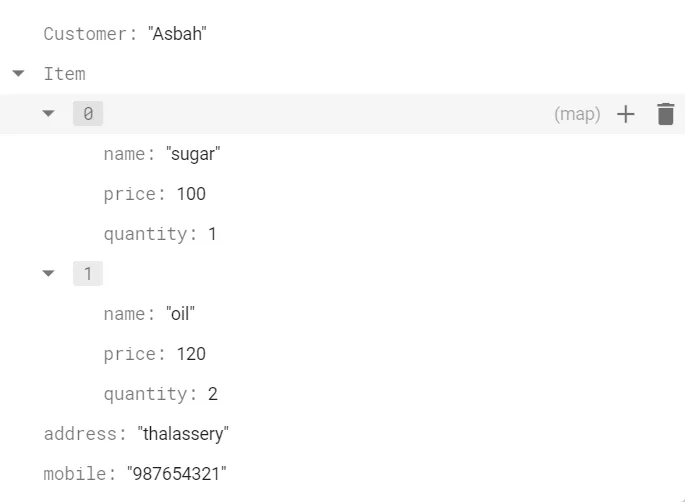The image size is (685, 502).
Task: Click the Item field name
Action: click(x=64, y=74)
